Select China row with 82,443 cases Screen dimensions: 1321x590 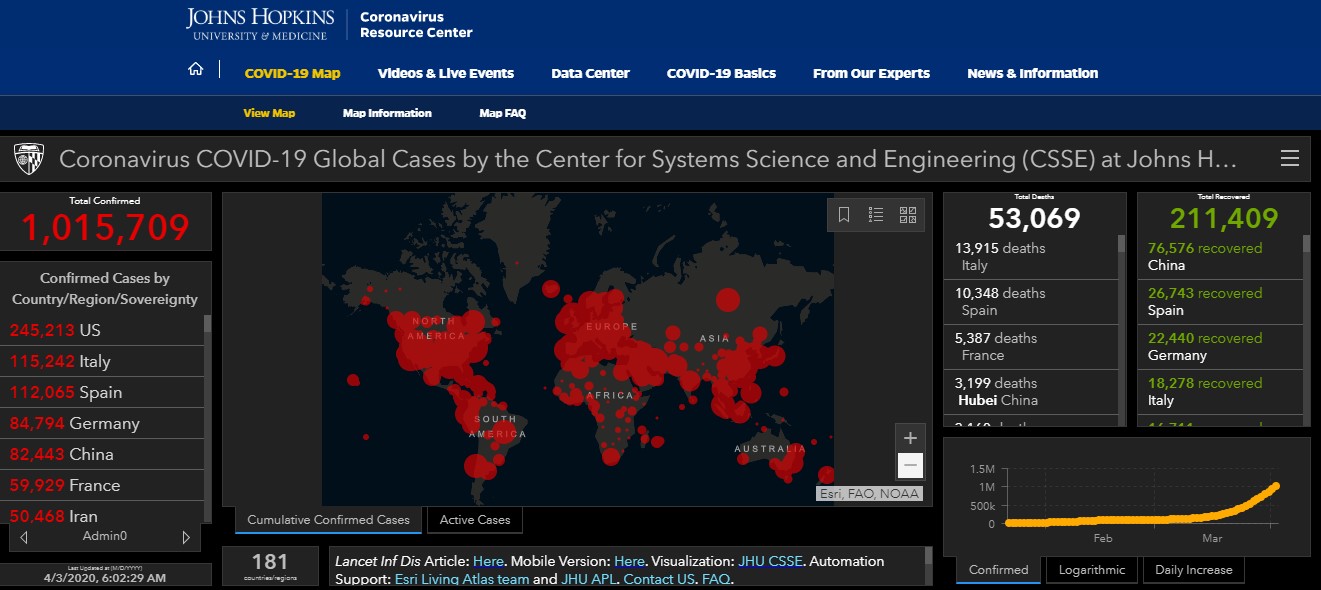[x=104, y=454]
